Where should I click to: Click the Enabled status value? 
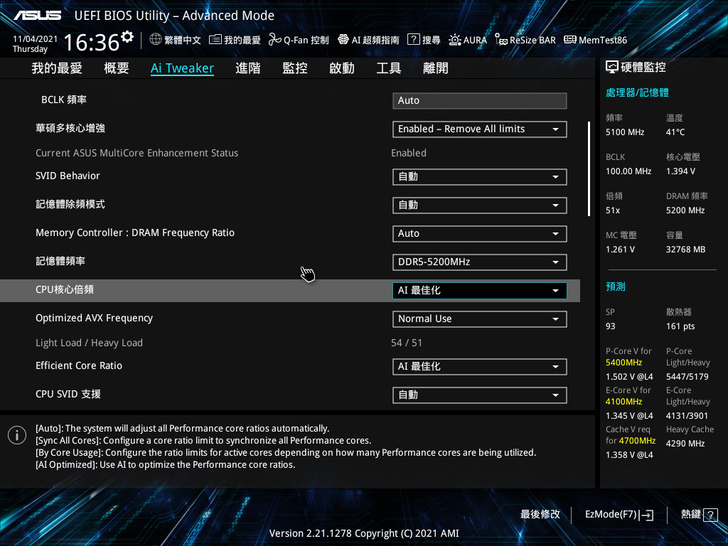click(409, 153)
